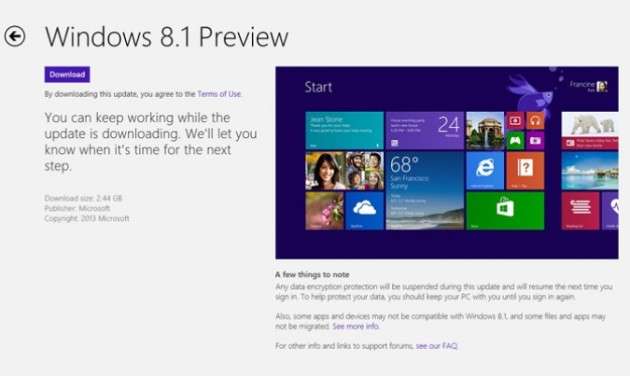Click the People photo collage tile
Image resolution: width=630 pixels, height=376 pixels.
pyautogui.click(x=344, y=171)
